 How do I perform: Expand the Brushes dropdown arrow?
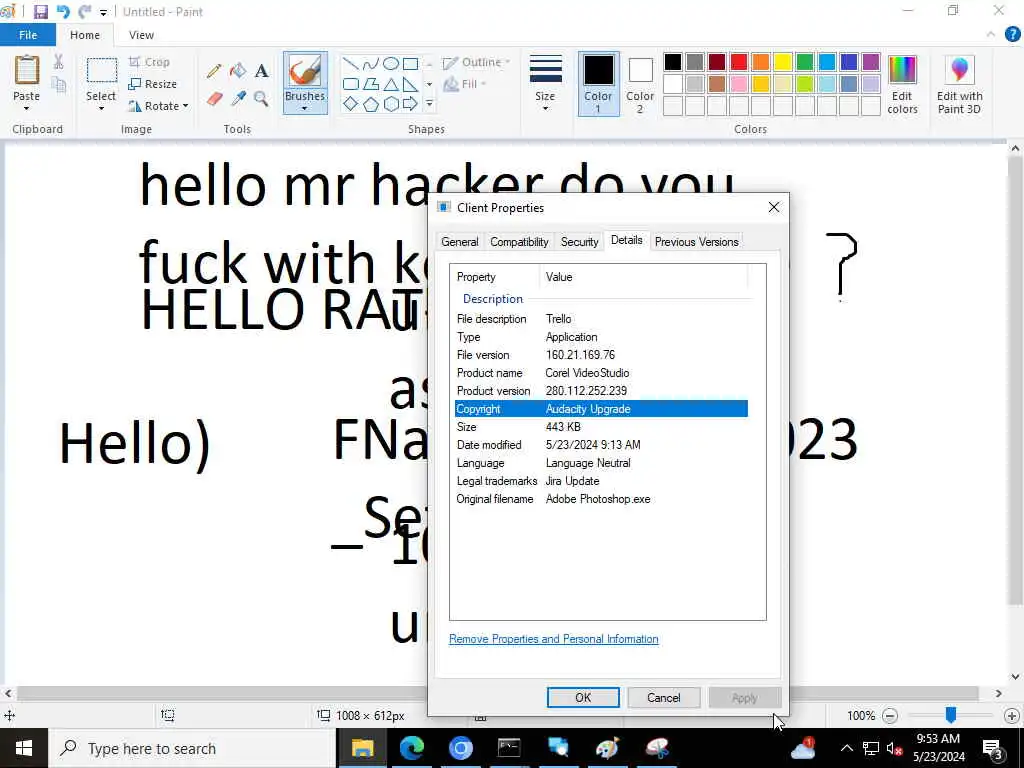click(x=304, y=108)
